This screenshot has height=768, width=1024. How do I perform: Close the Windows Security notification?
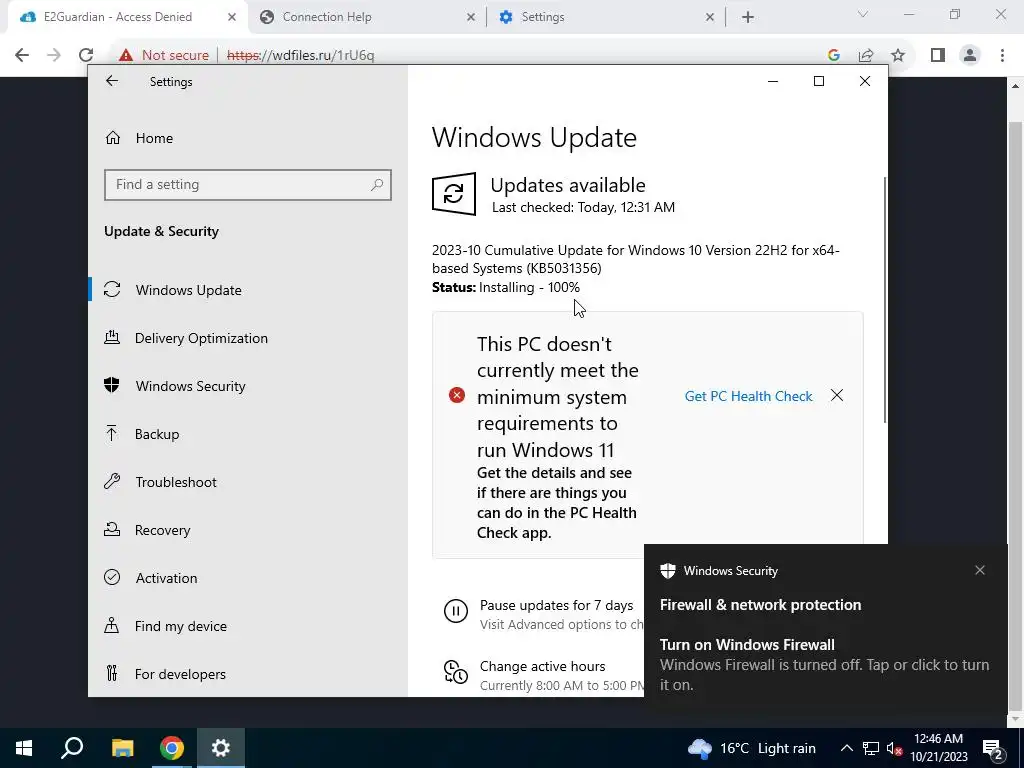click(x=980, y=570)
